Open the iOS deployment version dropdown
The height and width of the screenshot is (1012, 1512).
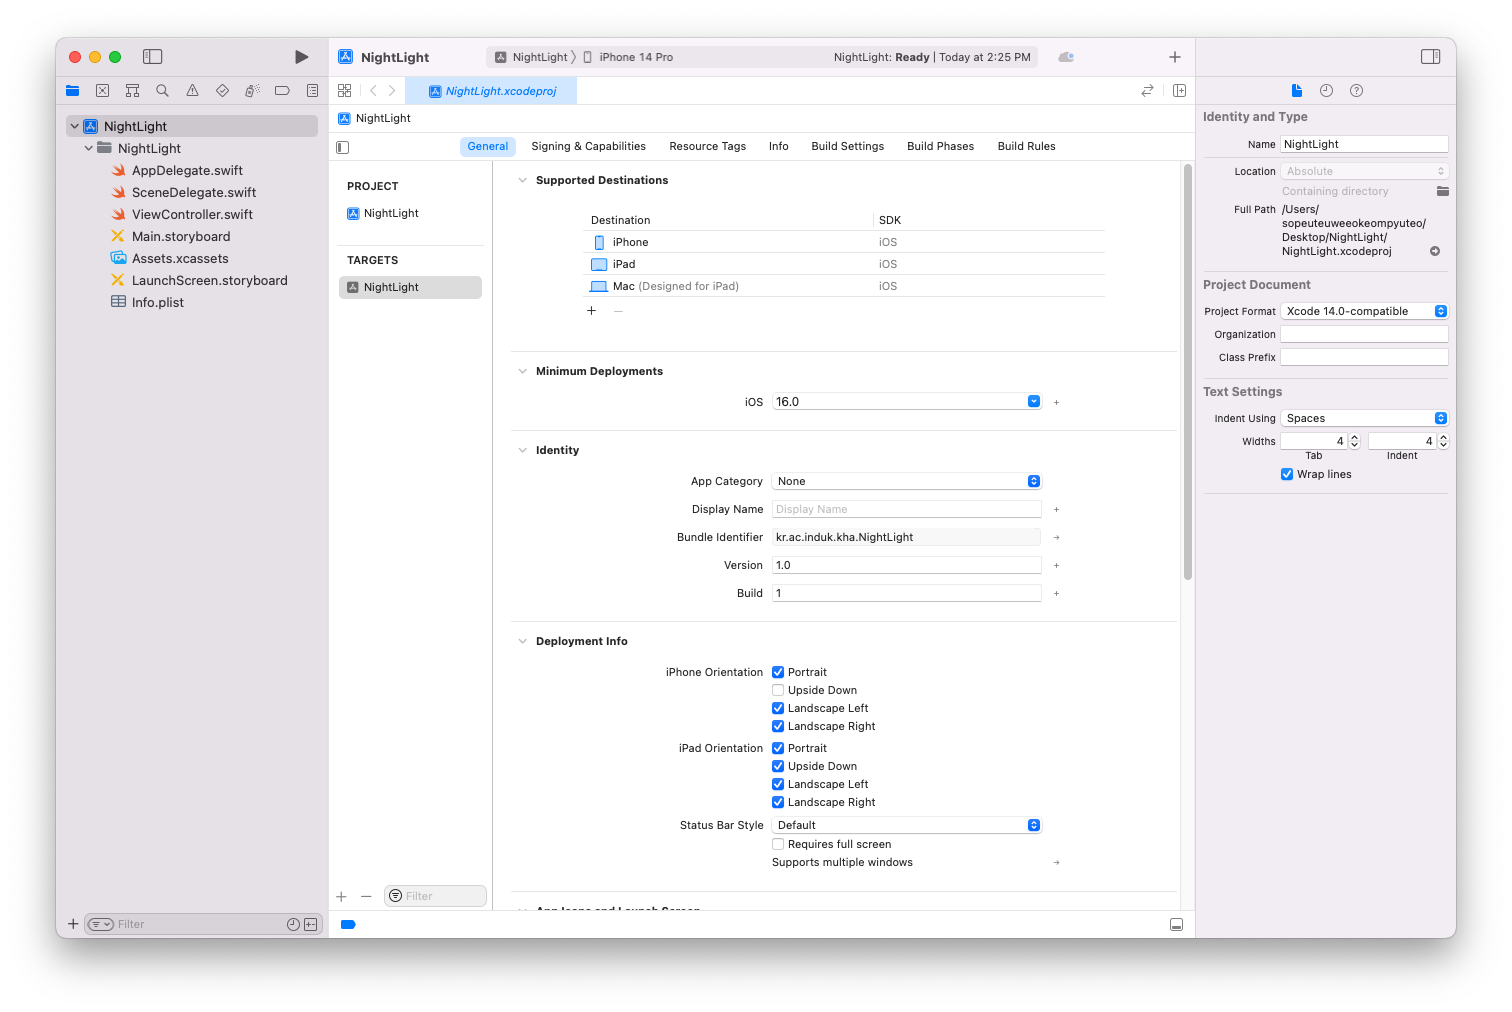(1033, 402)
